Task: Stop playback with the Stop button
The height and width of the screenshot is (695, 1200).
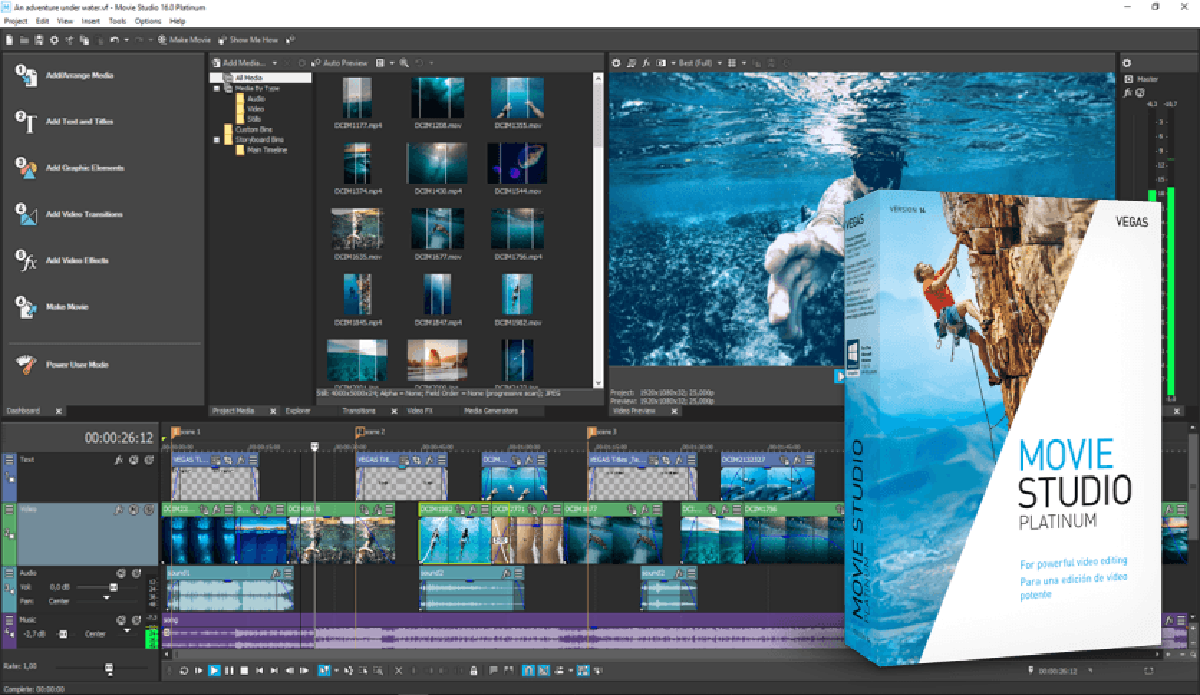Action: click(244, 671)
